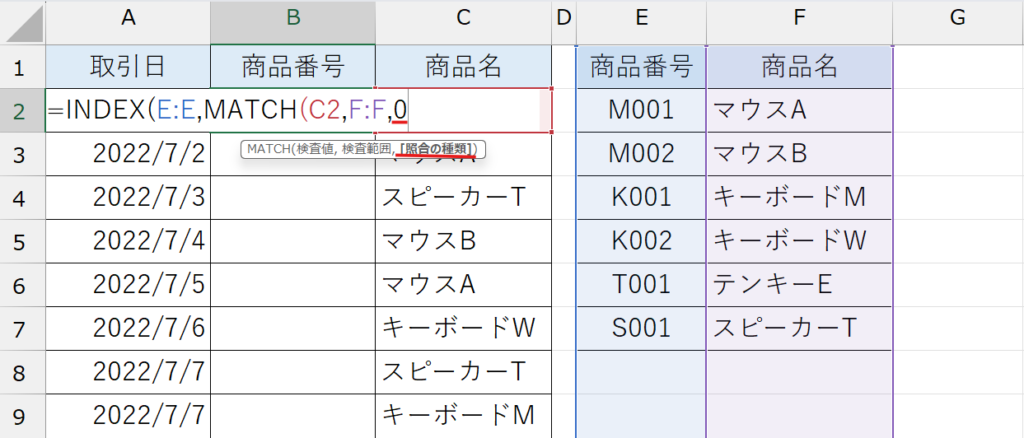Click the select-all corner triangle
This screenshot has width=1024, height=438.
(x=23, y=22)
